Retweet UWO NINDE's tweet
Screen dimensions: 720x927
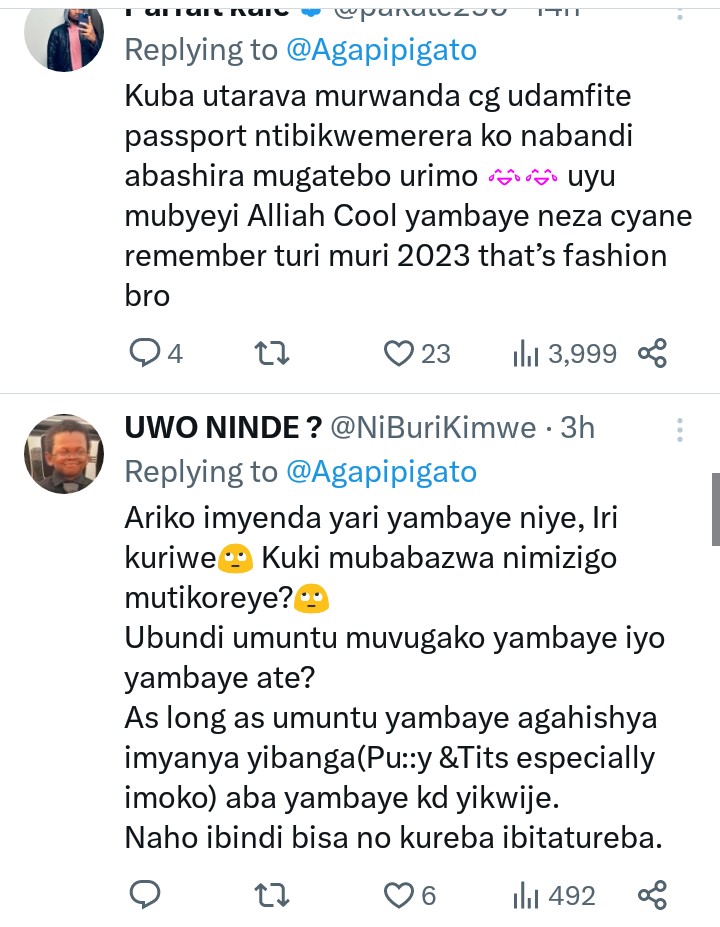267,895
